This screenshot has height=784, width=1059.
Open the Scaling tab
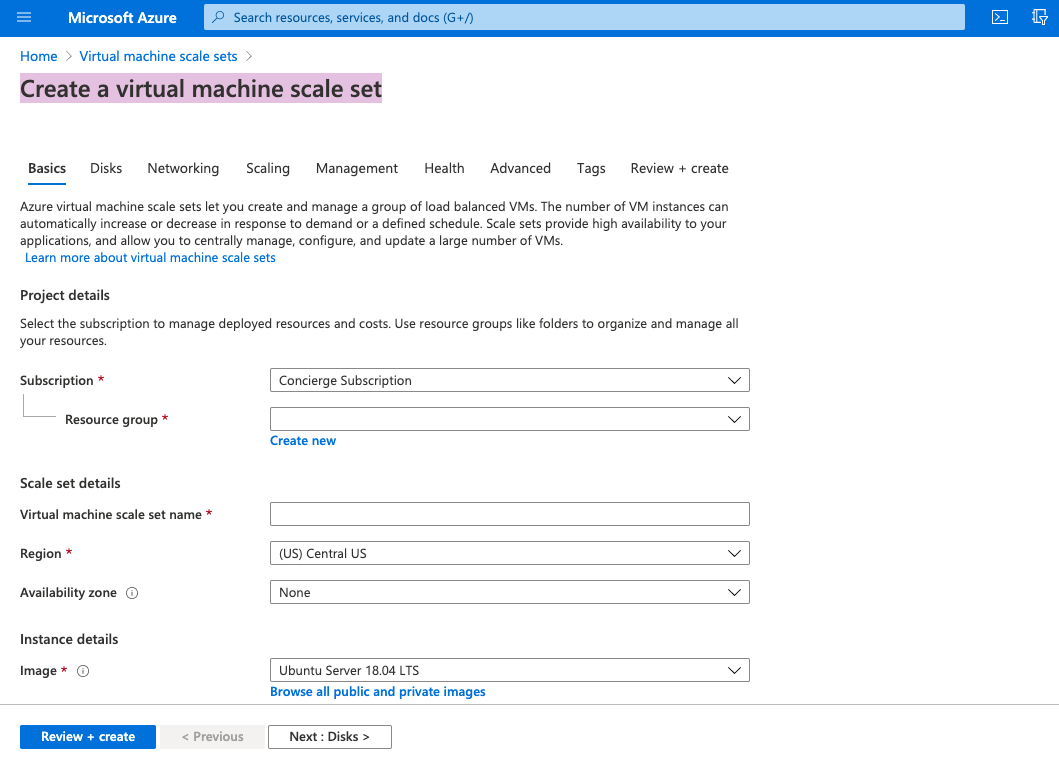click(268, 169)
